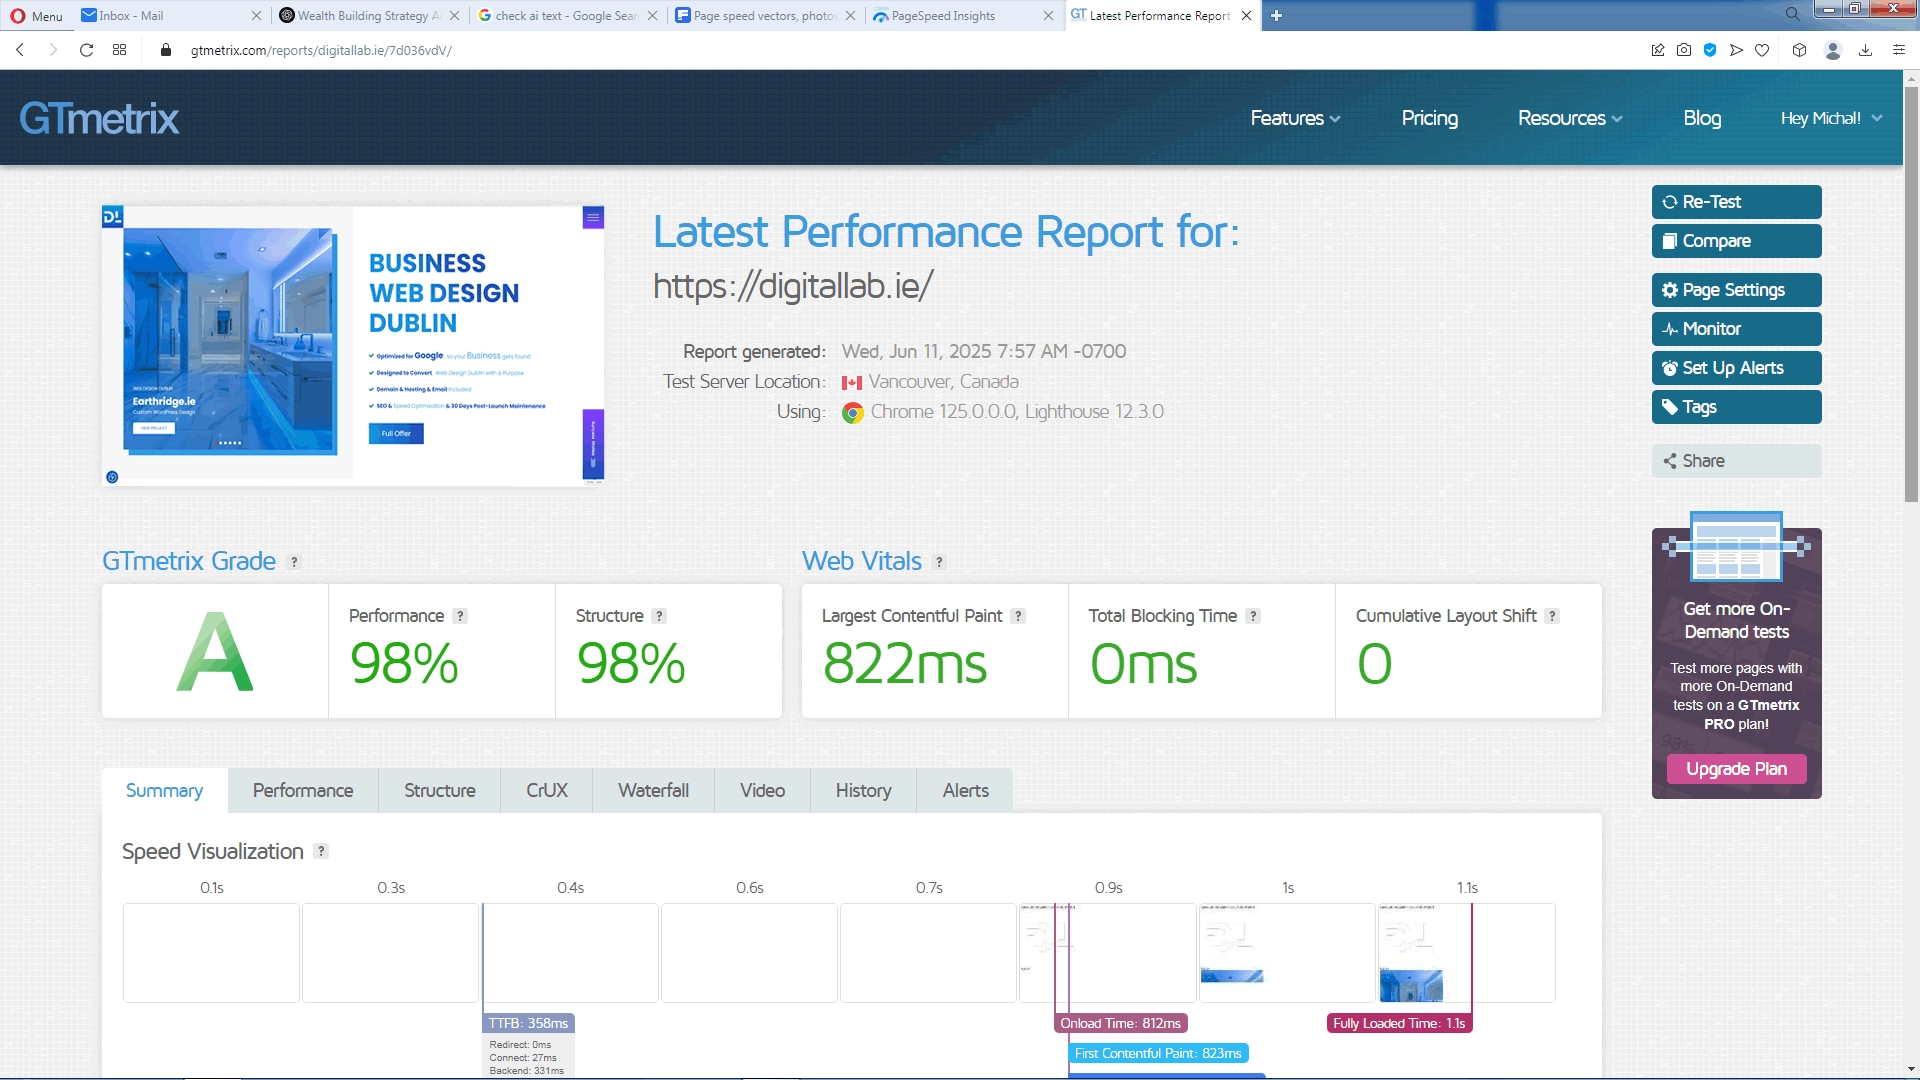Show help for Largest Contentful Paint

1018,616
